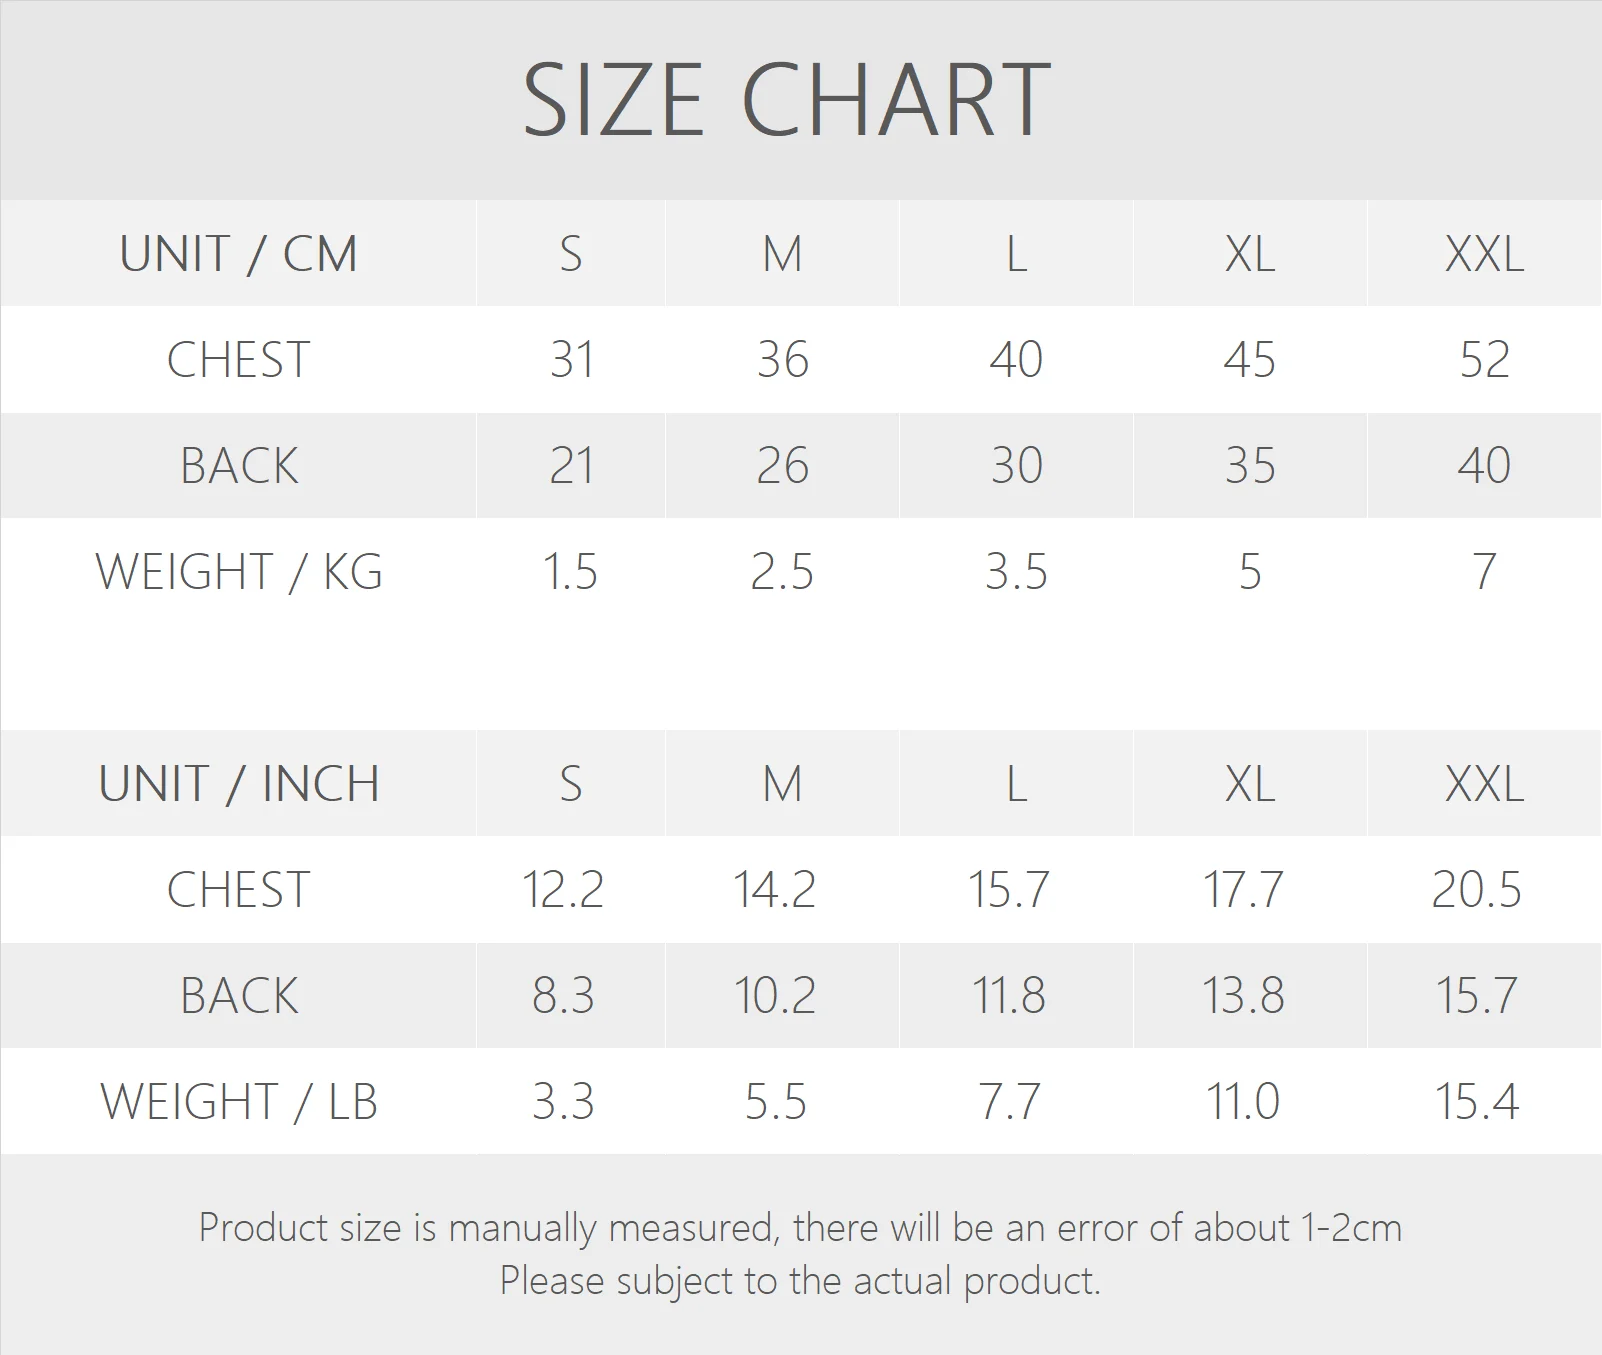
Task: Click the M column header in the INCH table
Action: [782, 784]
